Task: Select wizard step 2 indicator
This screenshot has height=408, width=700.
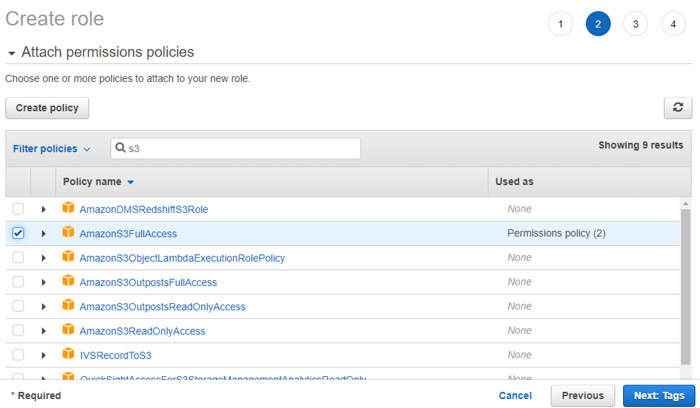Action: pyautogui.click(x=598, y=24)
